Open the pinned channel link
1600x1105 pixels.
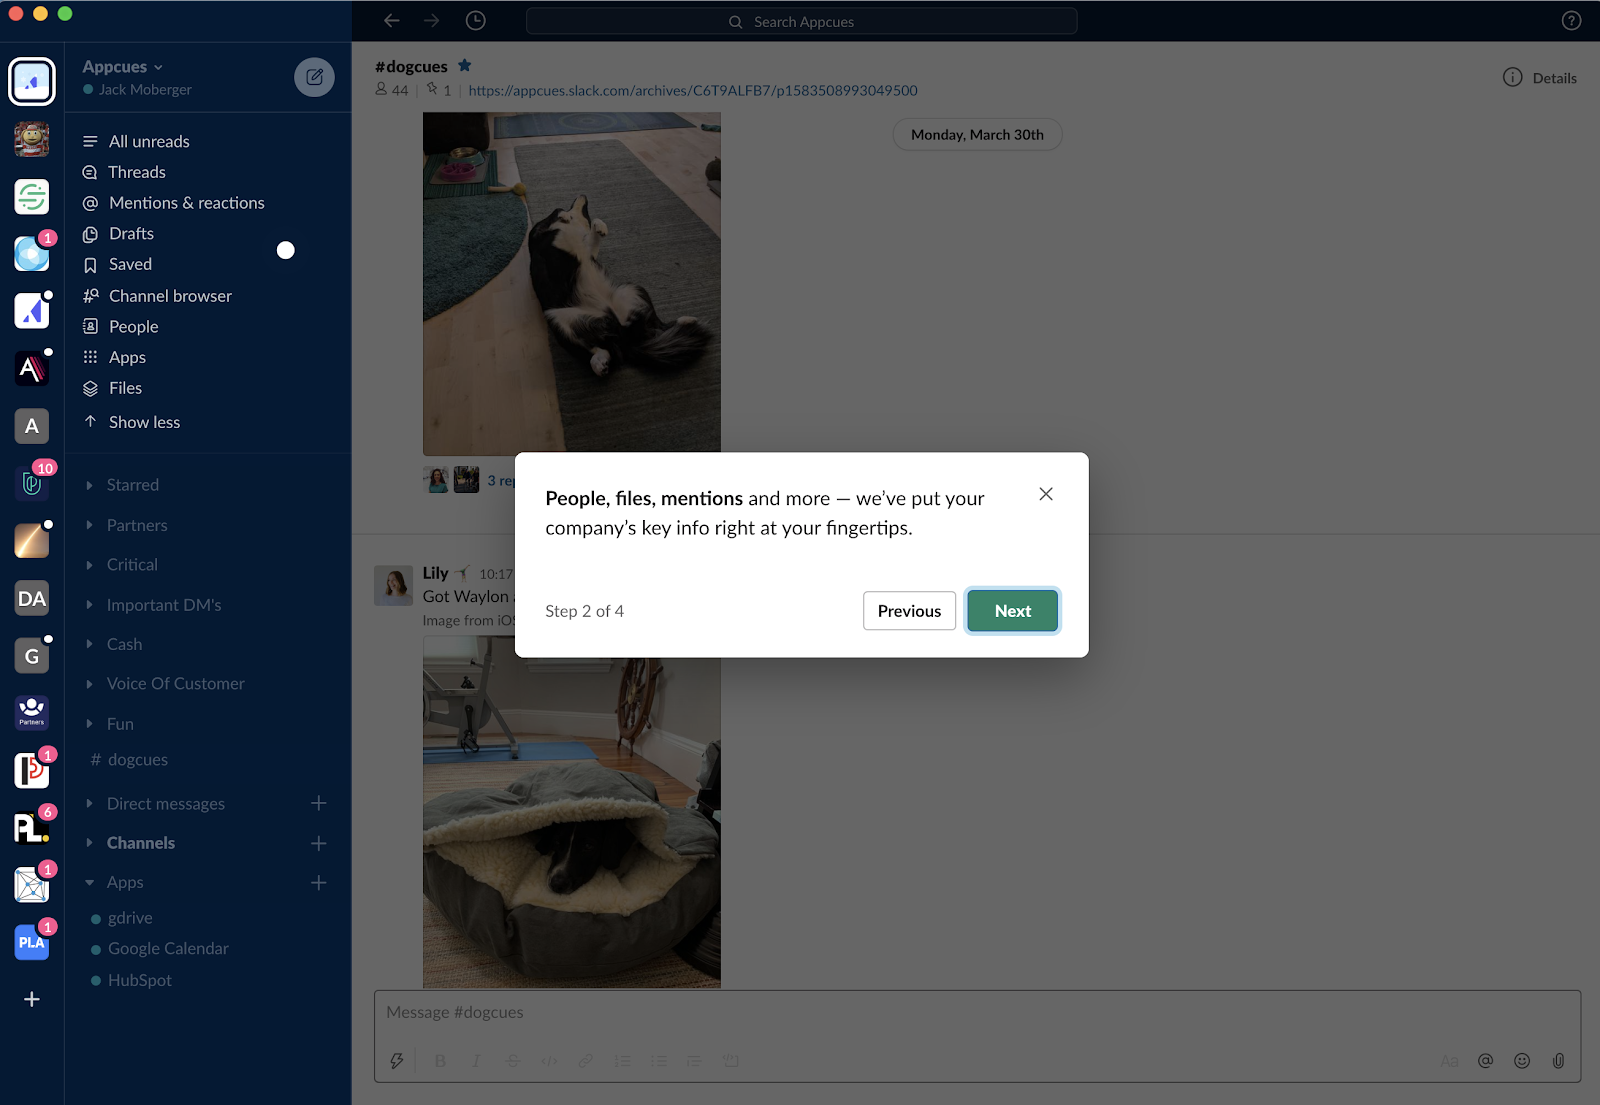[692, 90]
